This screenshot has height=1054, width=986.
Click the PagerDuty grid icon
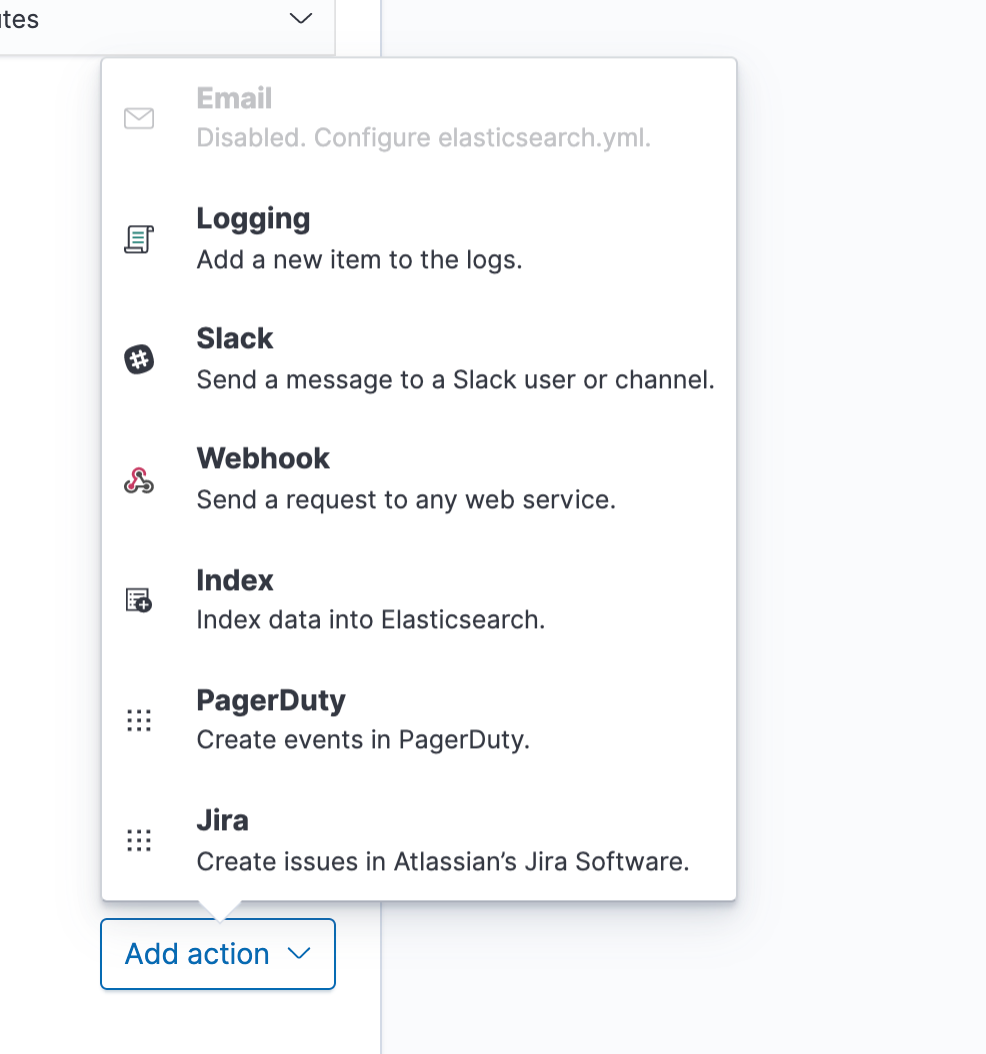pyautogui.click(x=139, y=720)
